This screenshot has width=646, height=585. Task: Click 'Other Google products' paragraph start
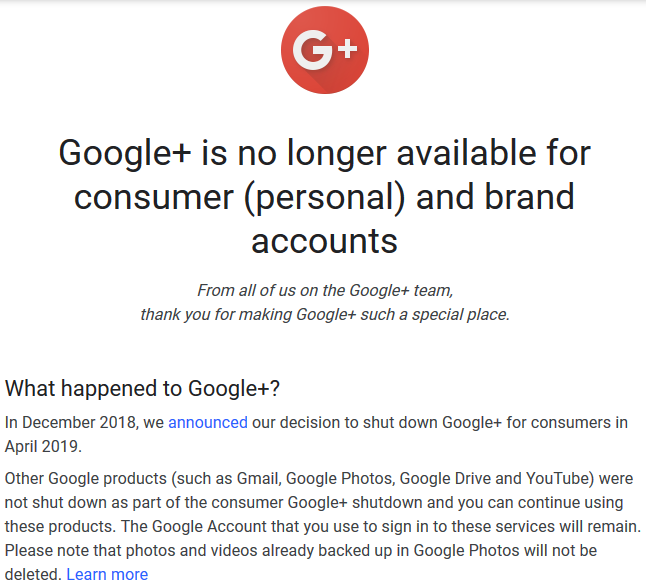pyautogui.click(x=86, y=479)
